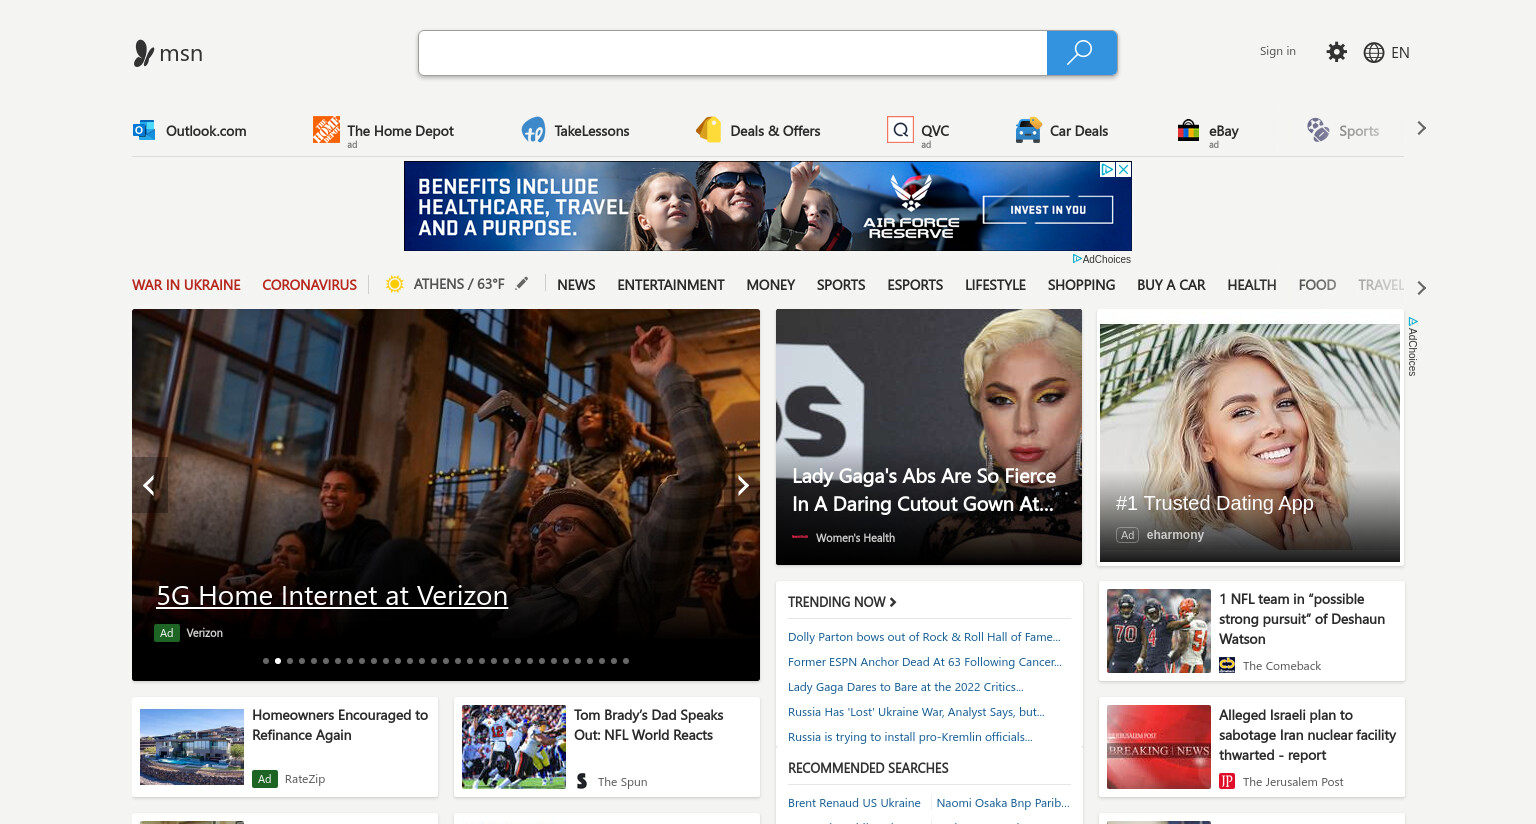Click the AdChoices triangle icon on banner
This screenshot has height=824, width=1536.
coord(1107,170)
